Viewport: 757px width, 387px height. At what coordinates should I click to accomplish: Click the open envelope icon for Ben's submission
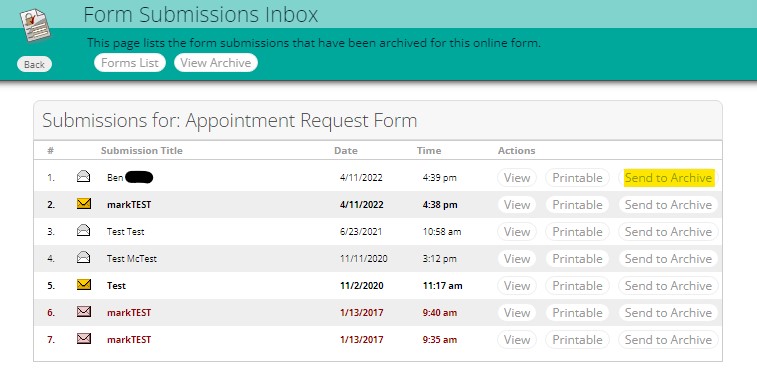(84, 177)
